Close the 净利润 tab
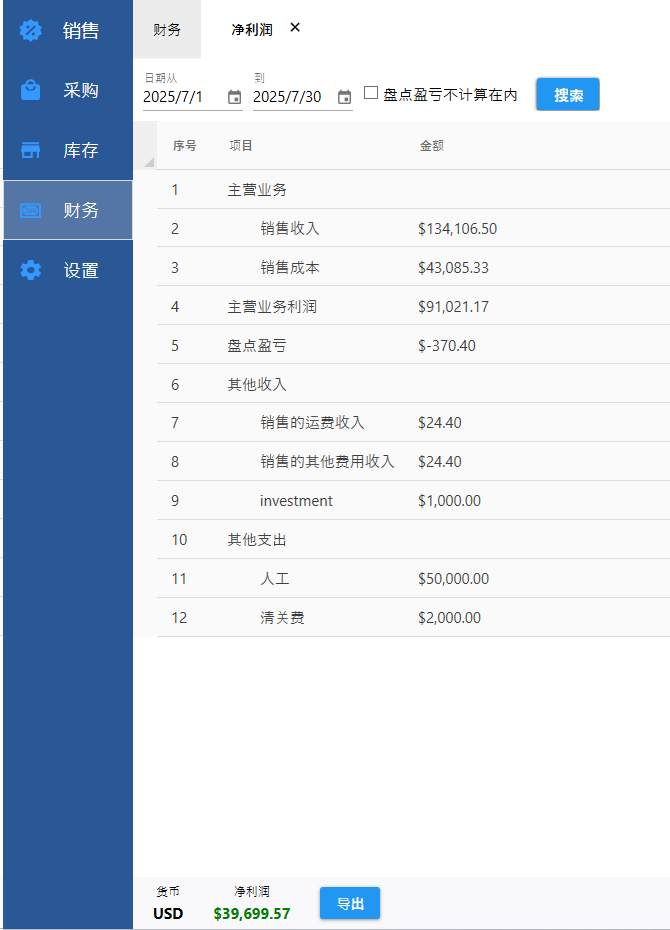 [295, 28]
